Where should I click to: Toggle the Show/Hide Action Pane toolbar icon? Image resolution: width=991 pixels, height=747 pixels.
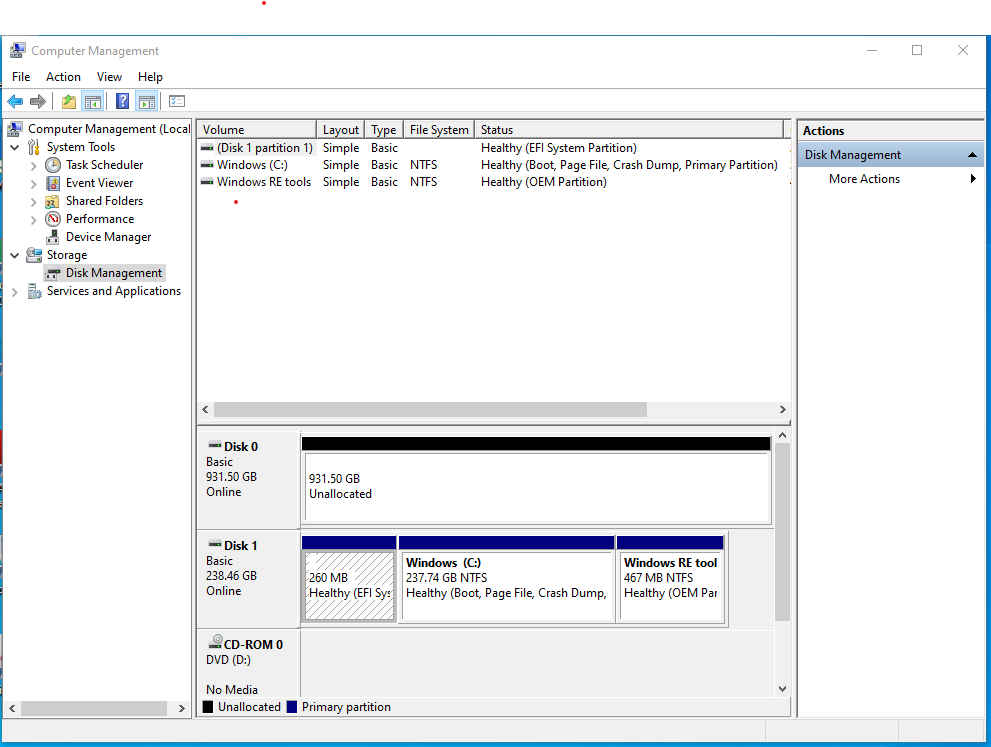[x=147, y=101]
